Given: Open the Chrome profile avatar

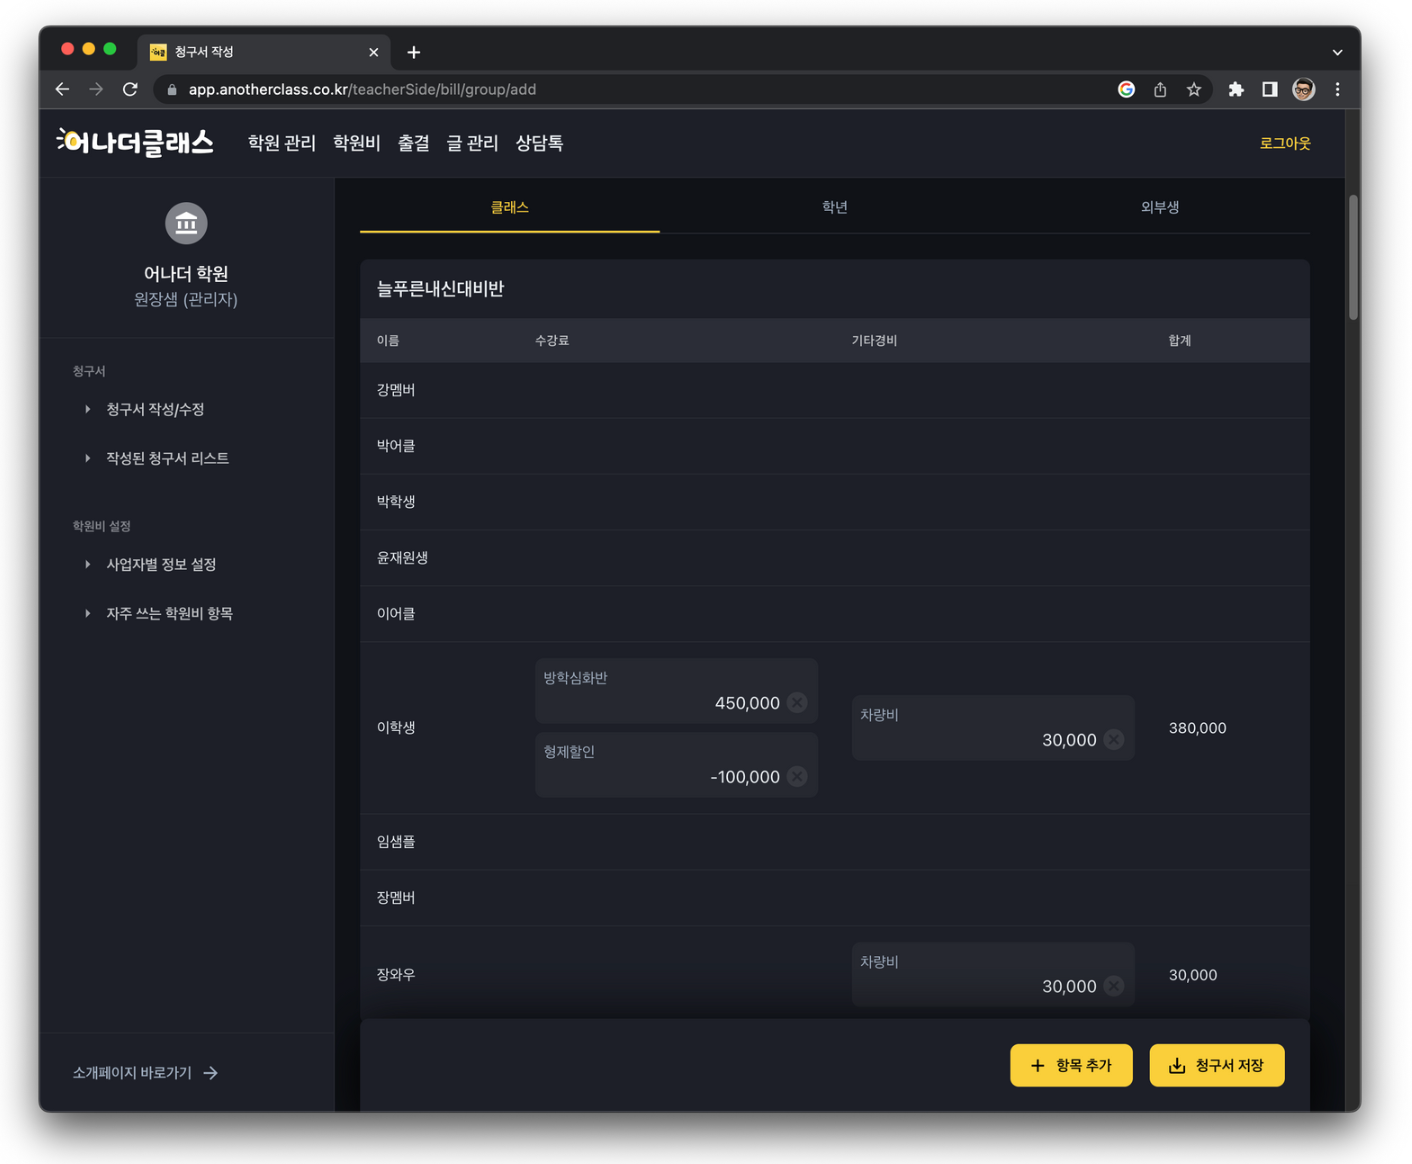Looking at the screenshot, I should (x=1303, y=89).
